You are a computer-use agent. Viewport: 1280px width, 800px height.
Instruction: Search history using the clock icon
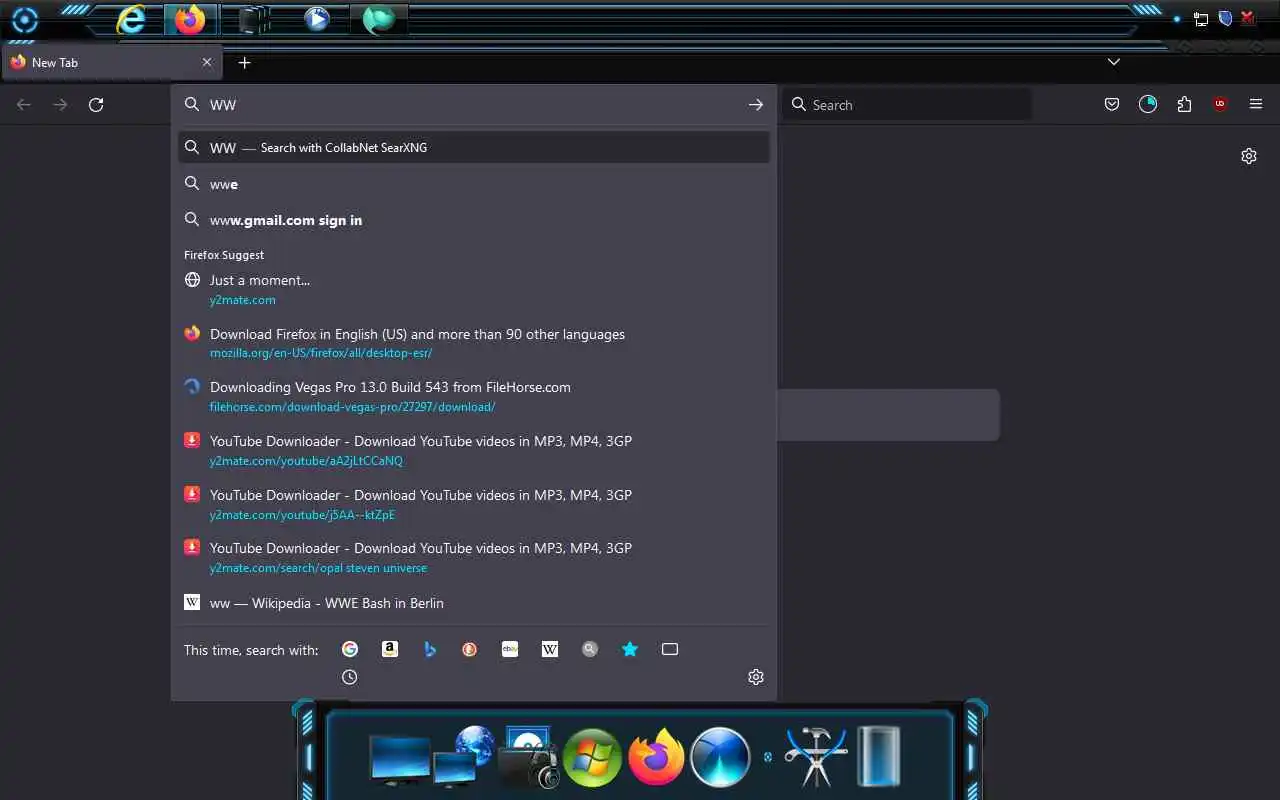click(x=350, y=677)
